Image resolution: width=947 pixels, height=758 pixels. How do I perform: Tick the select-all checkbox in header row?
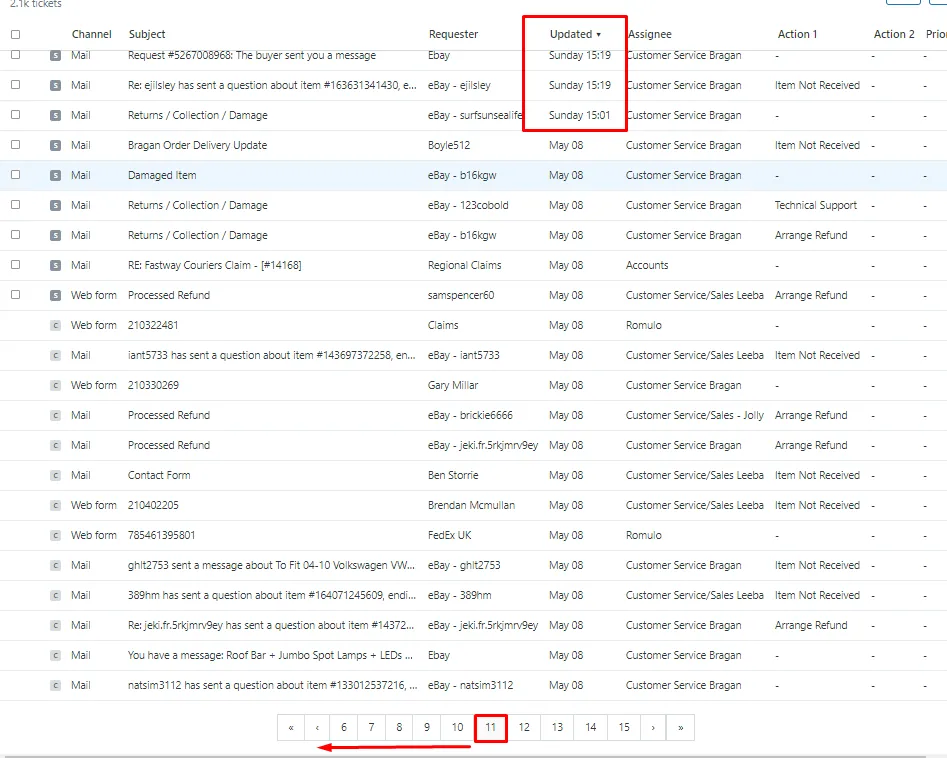pos(16,34)
